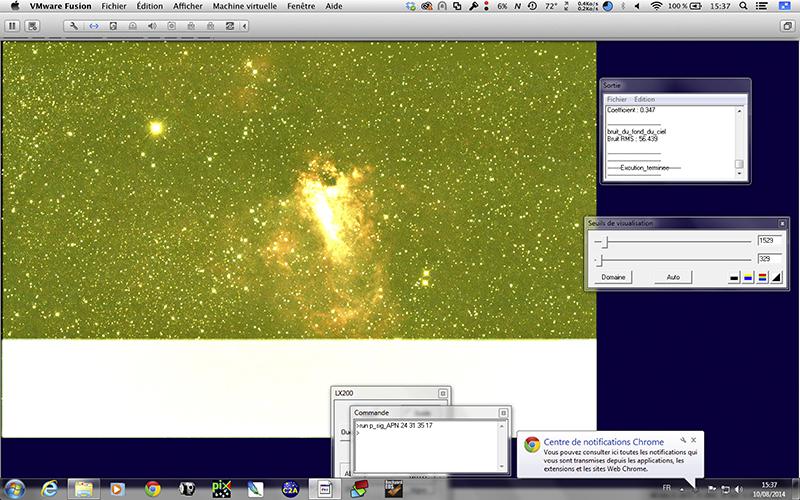
Task: Open the black round icon app in taskbar
Action: point(187,489)
